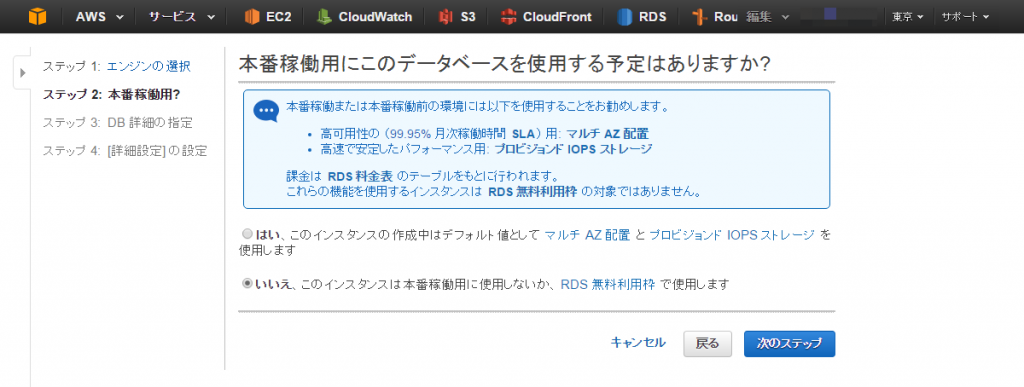Open the 東京 region dropdown
Viewport: 1024px width, 387px height.
pyautogui.click(x=908, y=17)
